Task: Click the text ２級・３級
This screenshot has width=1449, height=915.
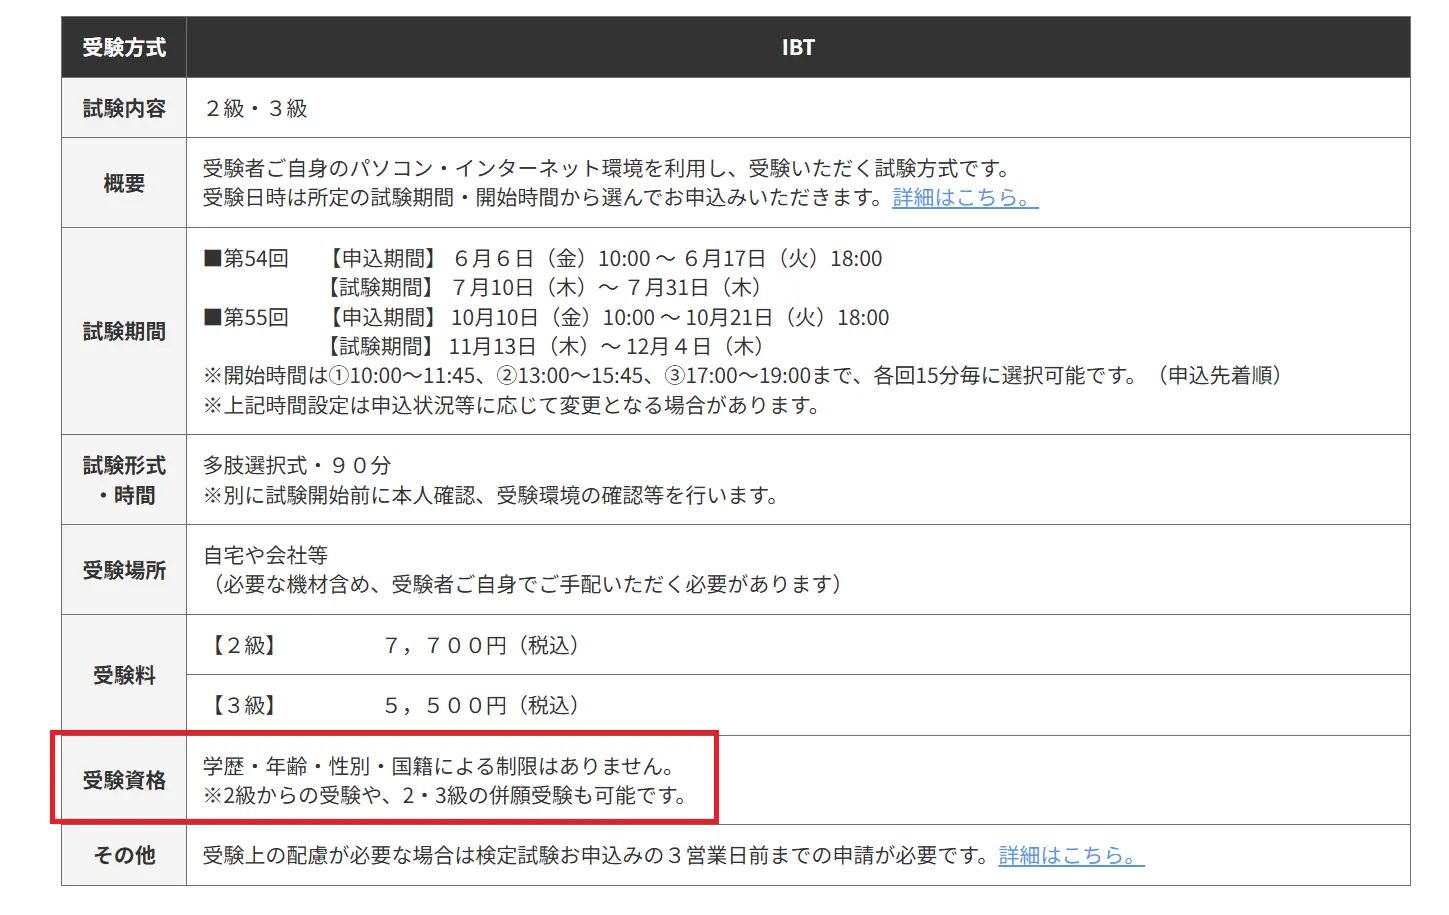Action: click(x=255, y=108)
